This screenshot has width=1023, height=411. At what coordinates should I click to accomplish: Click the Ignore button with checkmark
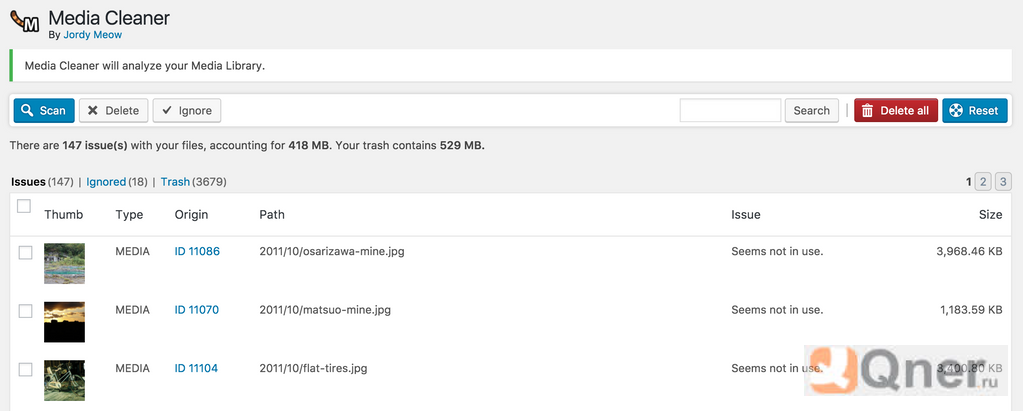(x=187, y=111)
